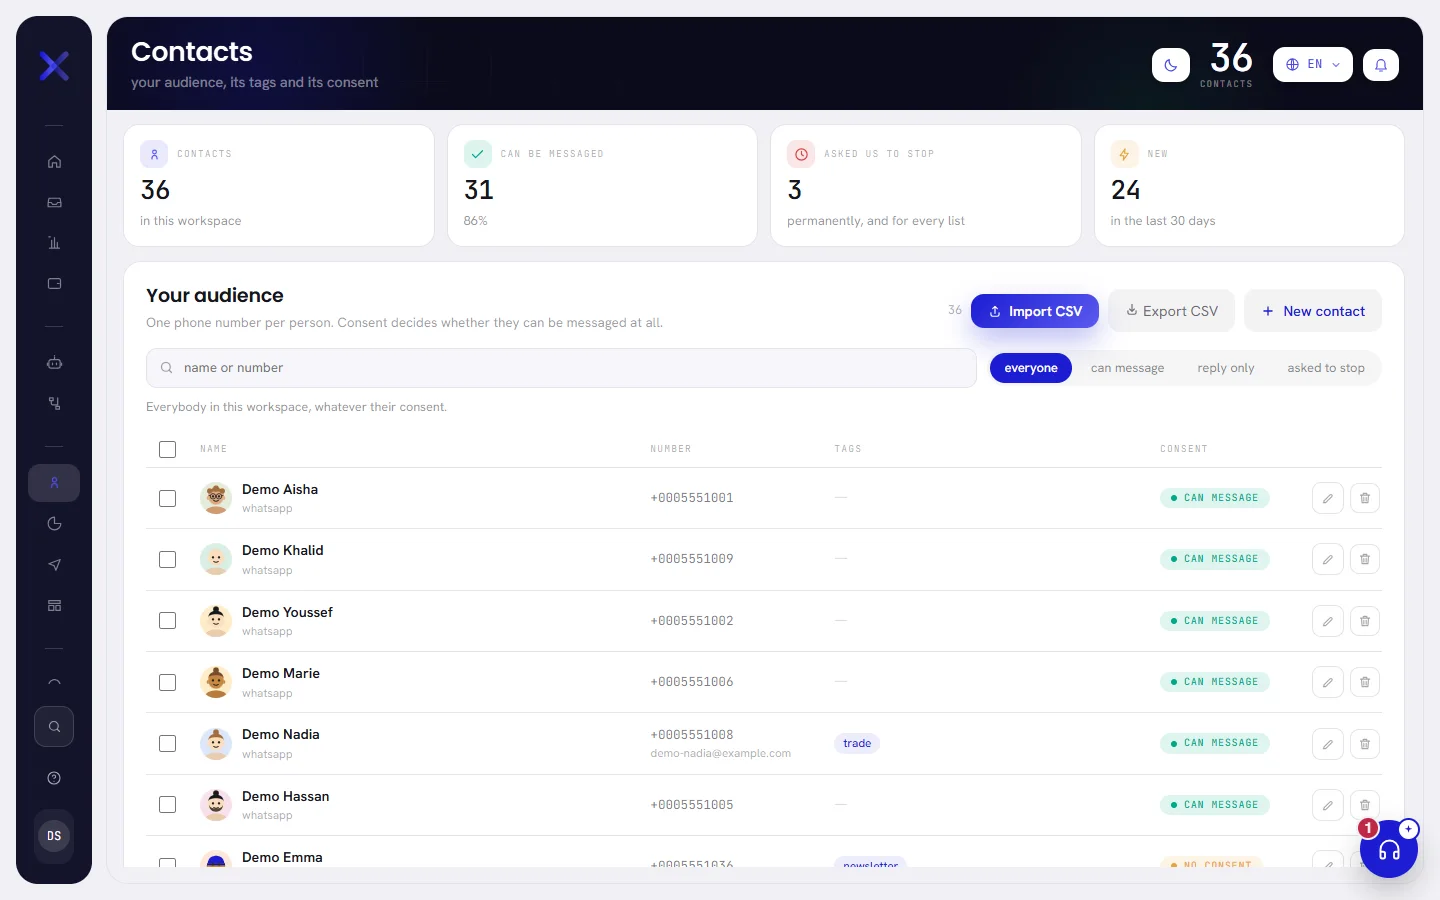
Task: Click the Import CSV button
Action: (x=1035, y=311)
